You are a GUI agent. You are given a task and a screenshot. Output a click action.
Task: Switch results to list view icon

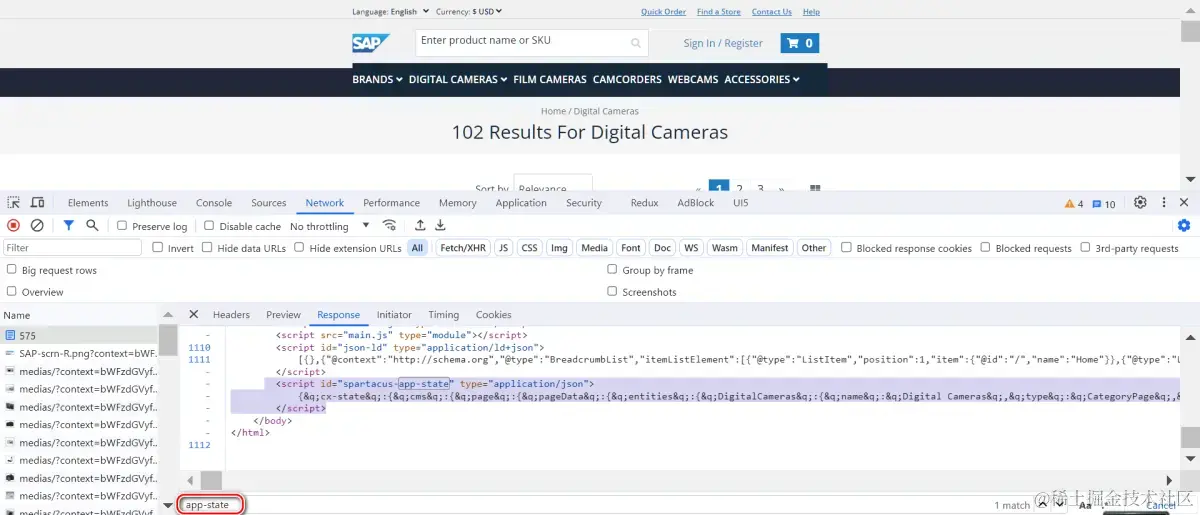(x=815, y=187)
